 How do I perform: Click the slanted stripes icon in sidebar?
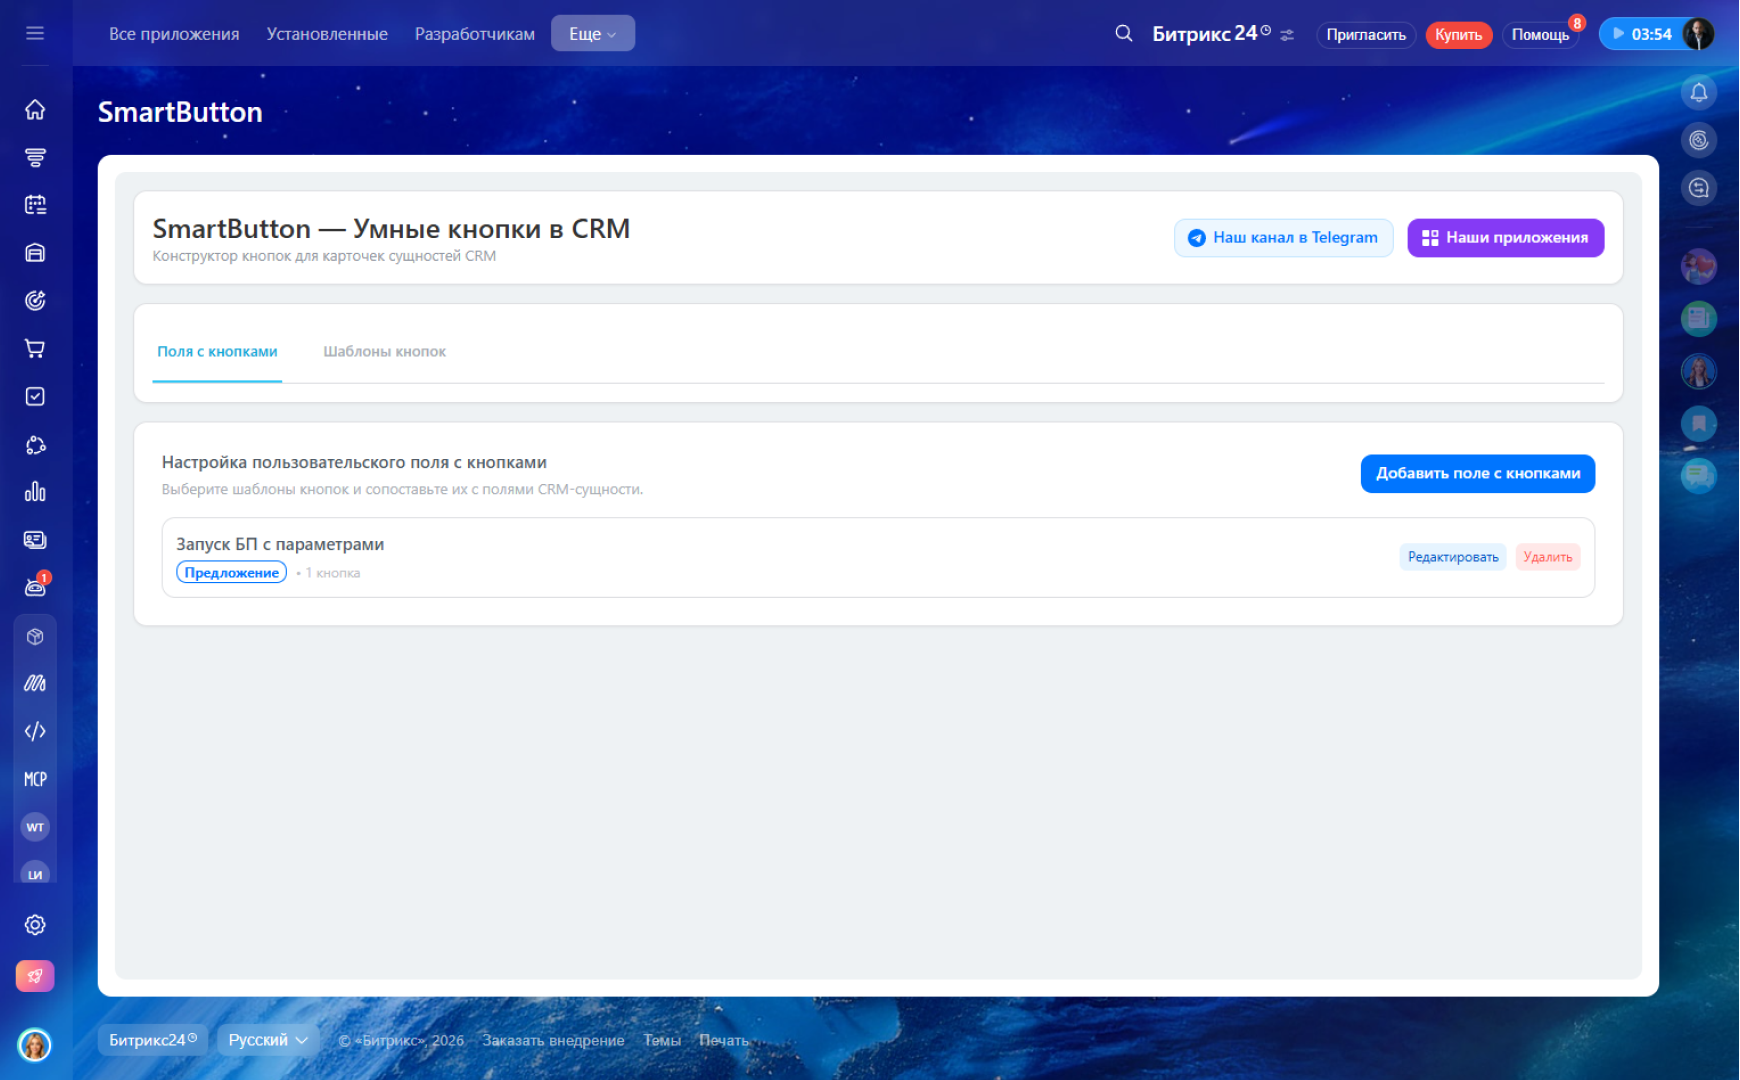coord(35,683)
